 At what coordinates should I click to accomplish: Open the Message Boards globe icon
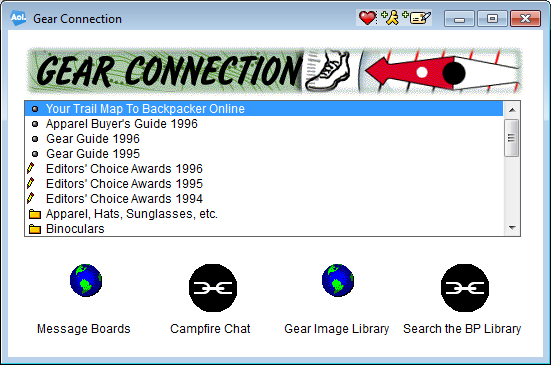(86, 280)
